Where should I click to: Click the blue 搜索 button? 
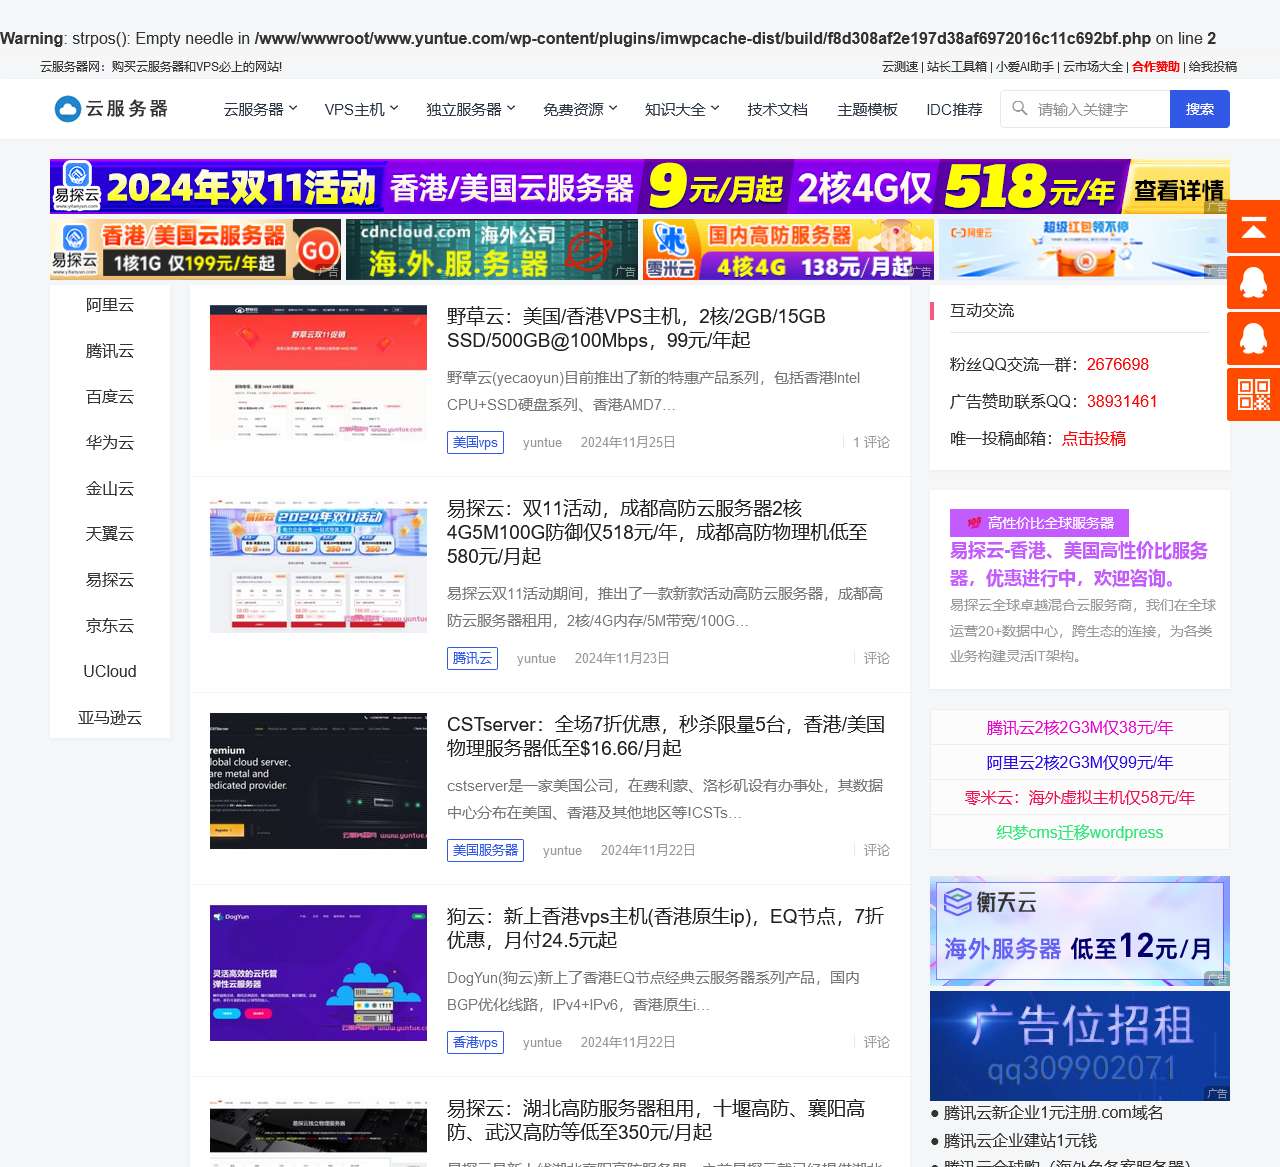click(1200, 109)
